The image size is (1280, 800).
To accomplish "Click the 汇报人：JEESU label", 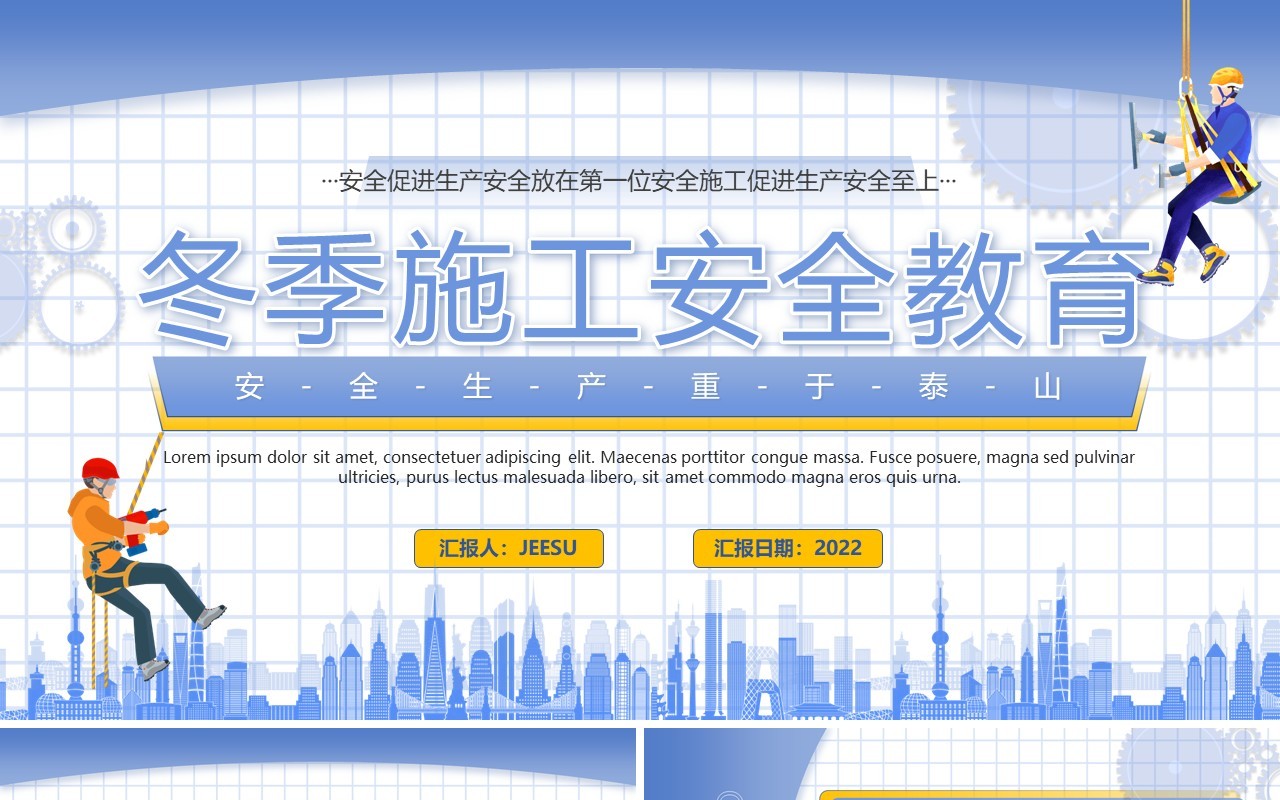I will [509, 548].
